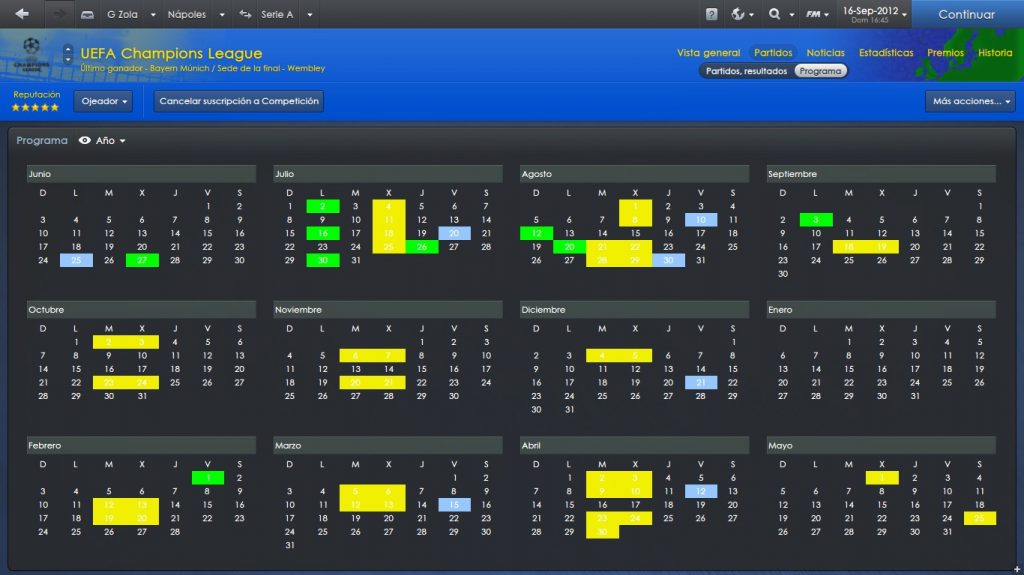This screenshot has height=575, width=1024.
Task: Select blue-highlighted March 15
Action: [454, 505]
